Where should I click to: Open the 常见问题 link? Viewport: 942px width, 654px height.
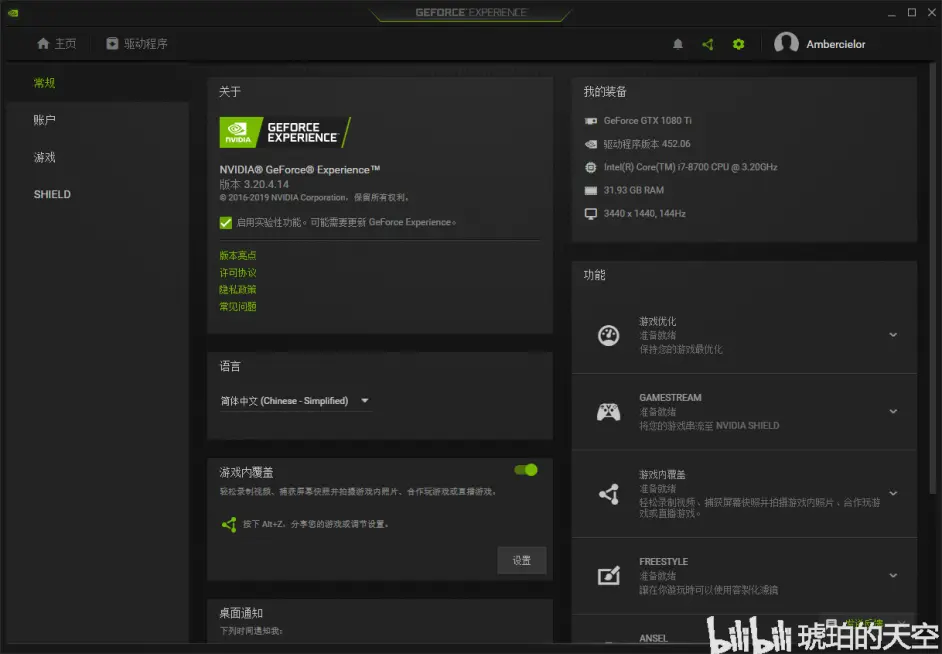tap(238, 306)
